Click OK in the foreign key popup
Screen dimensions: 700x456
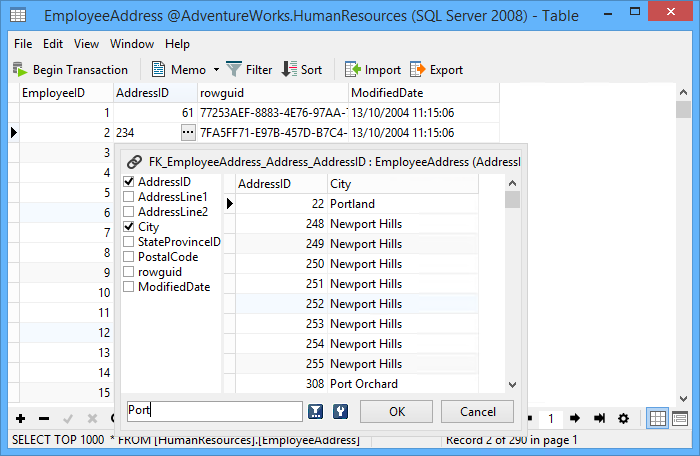pos(396,411)
